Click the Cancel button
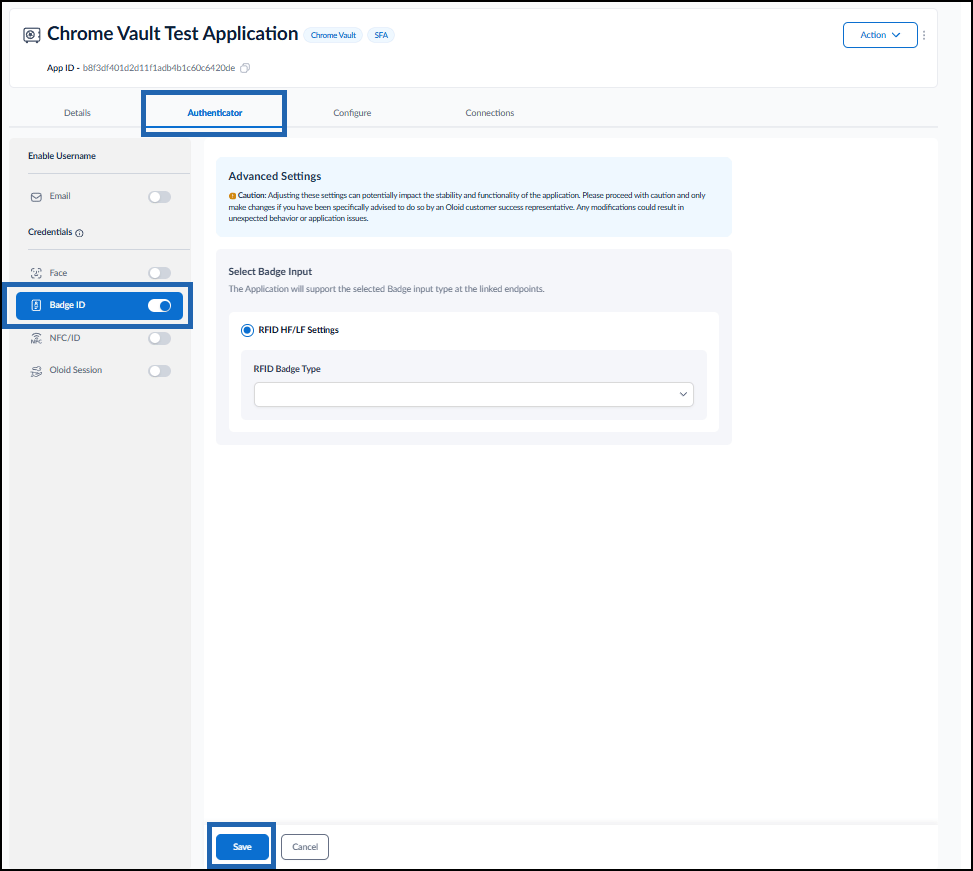The image size is (973, 871). pyautogui.click(x=305, y=847)
